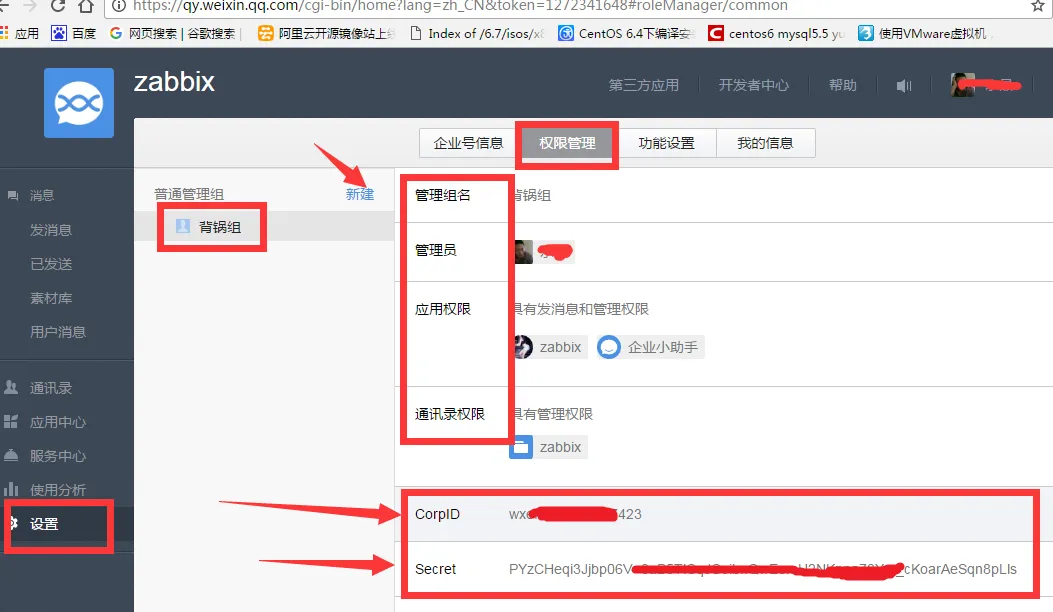Image resolution: width=1053 pixels, height=612 pixels.
Task: Bookmark this page with the star icon
Action: click(x=1038, y=6)
